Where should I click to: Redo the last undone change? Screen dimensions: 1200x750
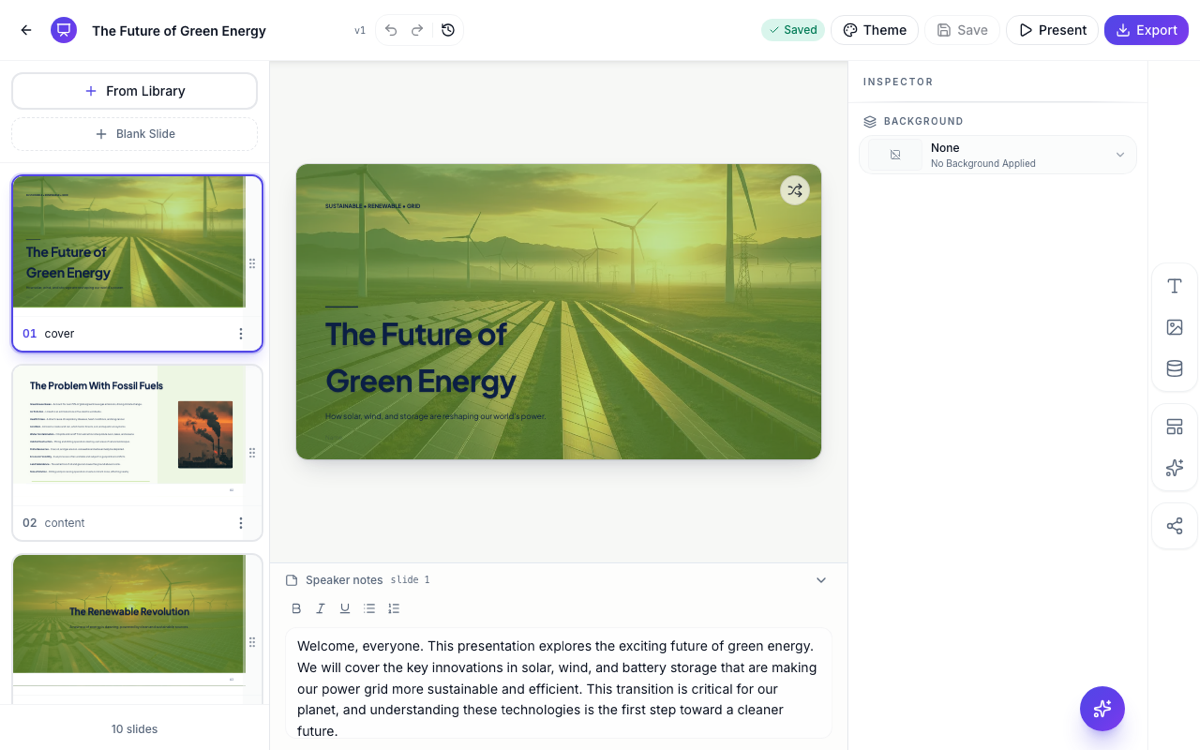(x=418, y=30)
